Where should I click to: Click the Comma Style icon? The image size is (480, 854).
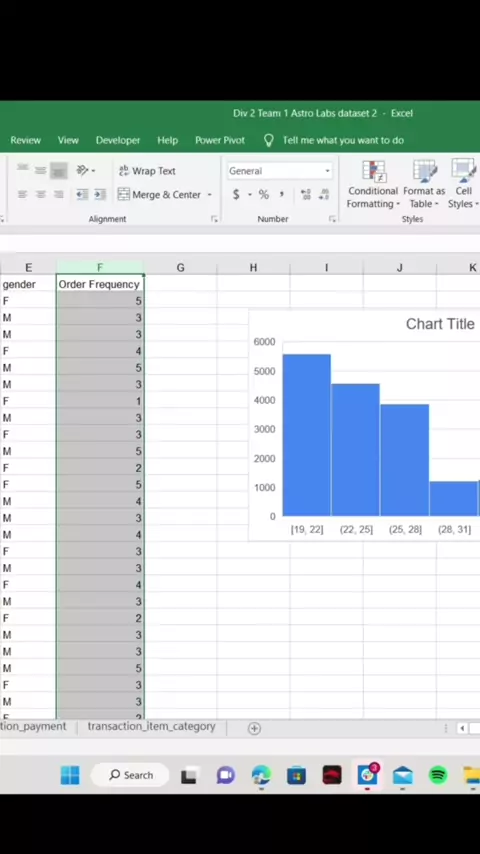pos(282,194)
